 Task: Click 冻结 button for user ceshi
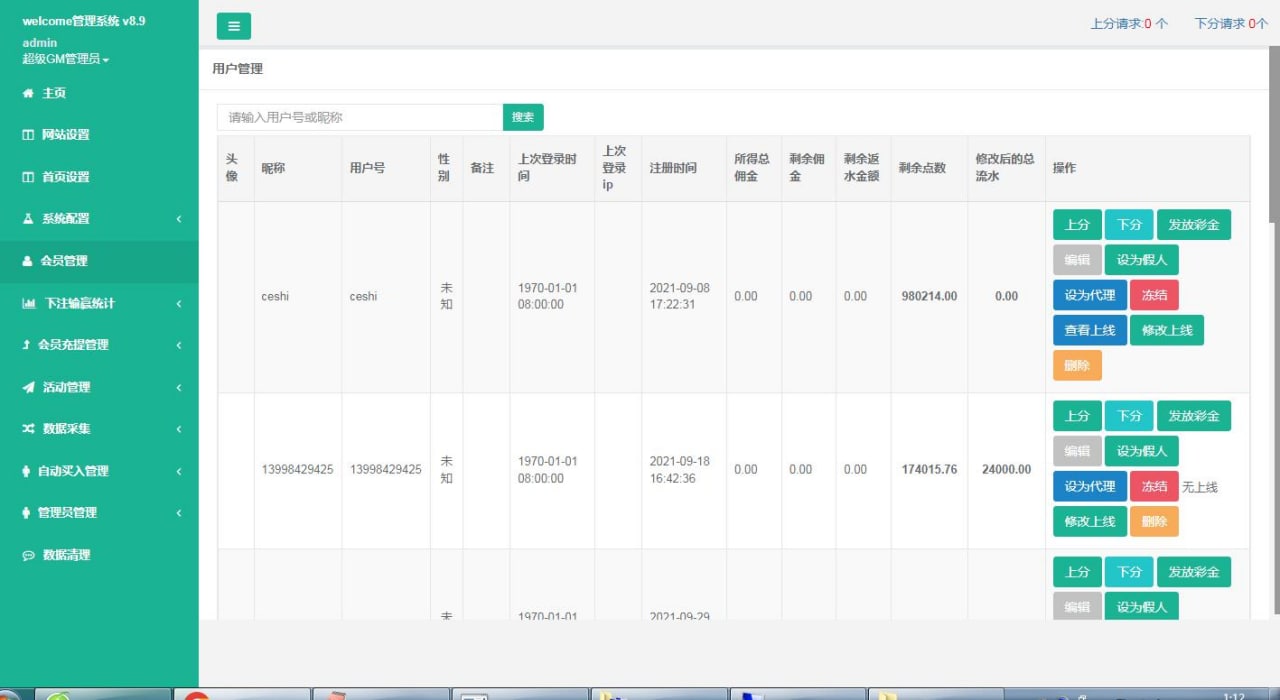tap(1154, 295)
